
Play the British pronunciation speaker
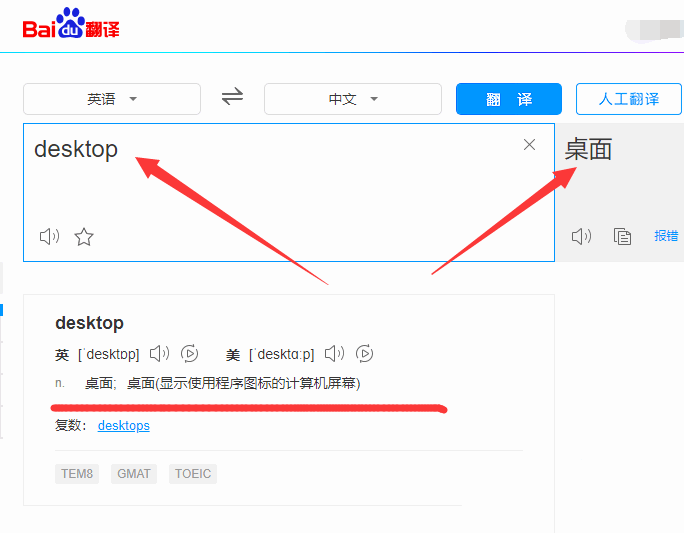[159, 353]
